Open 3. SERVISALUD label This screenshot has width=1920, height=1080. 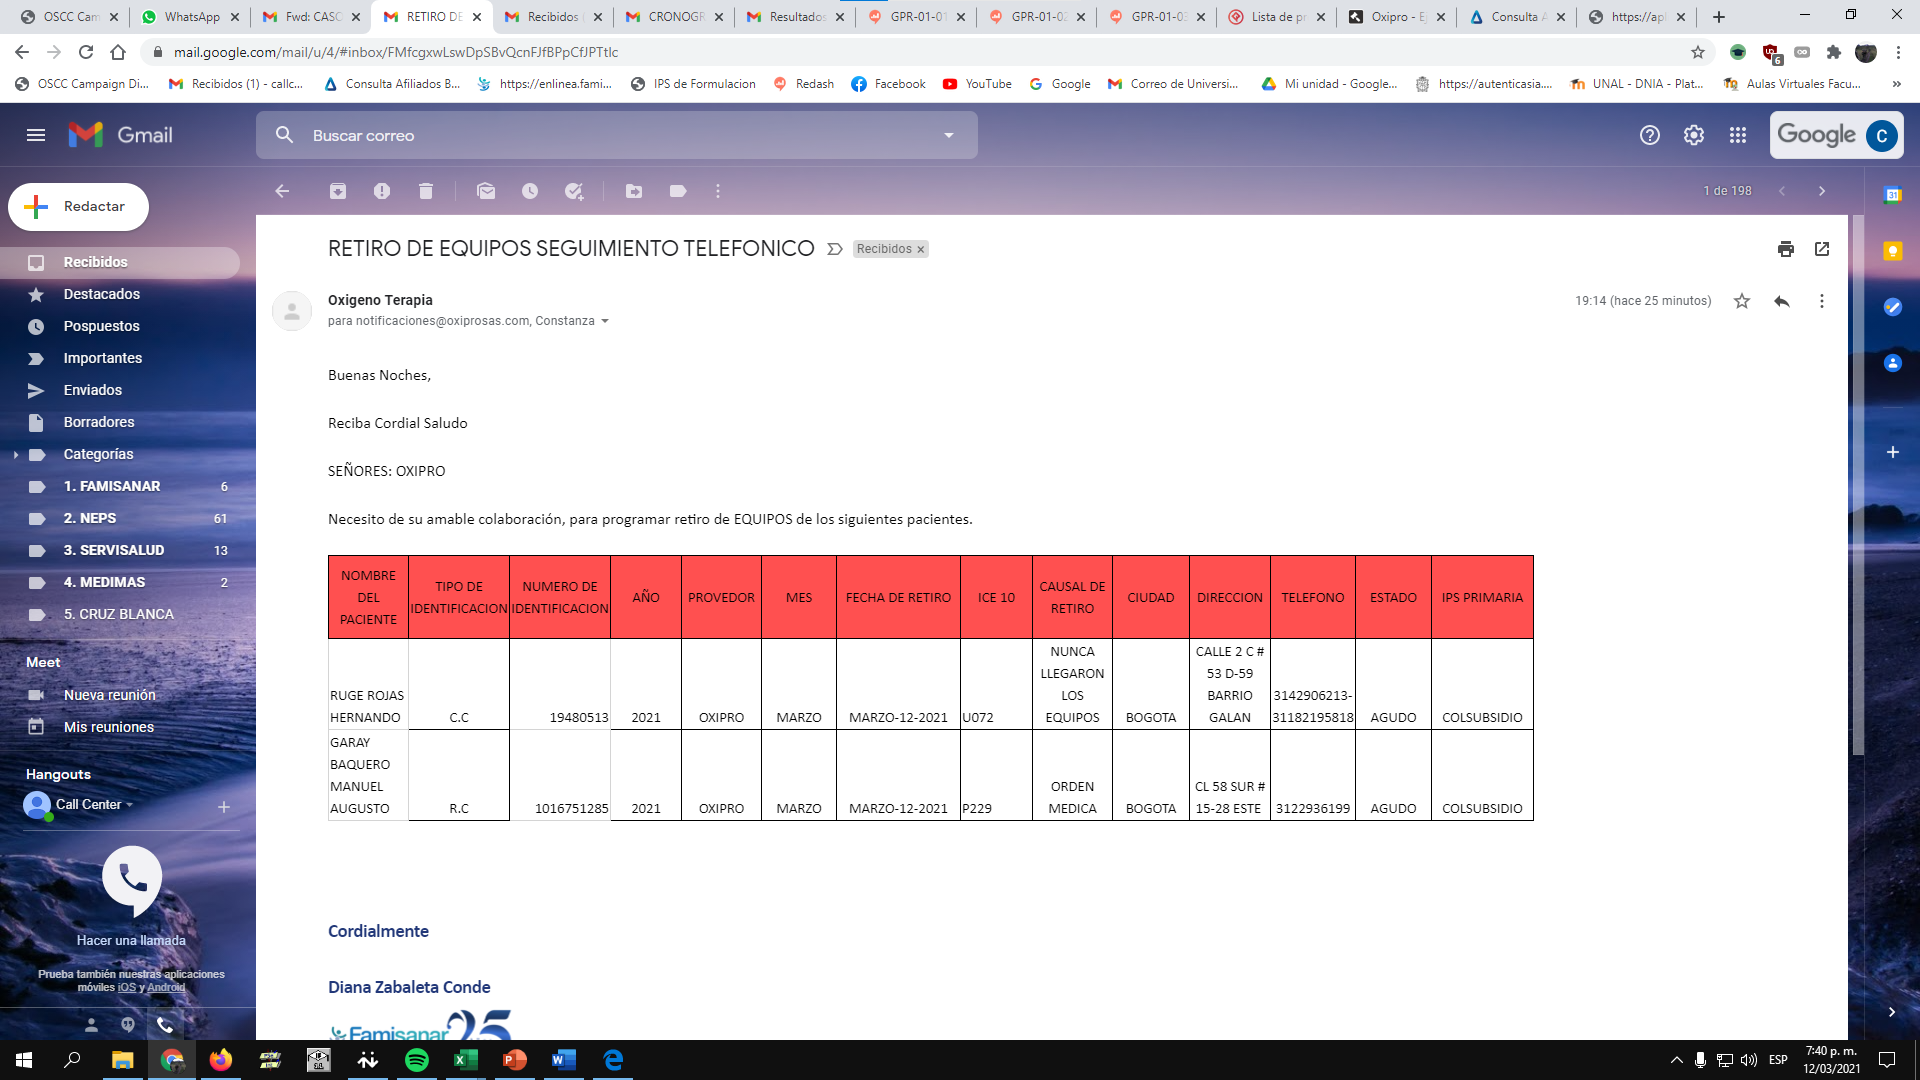120,550
